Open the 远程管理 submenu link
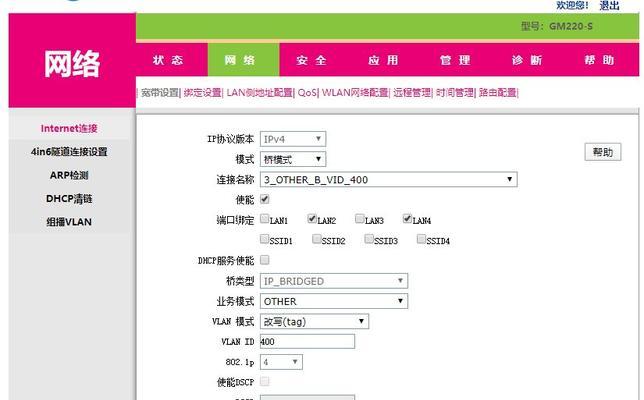 (412, 92)
